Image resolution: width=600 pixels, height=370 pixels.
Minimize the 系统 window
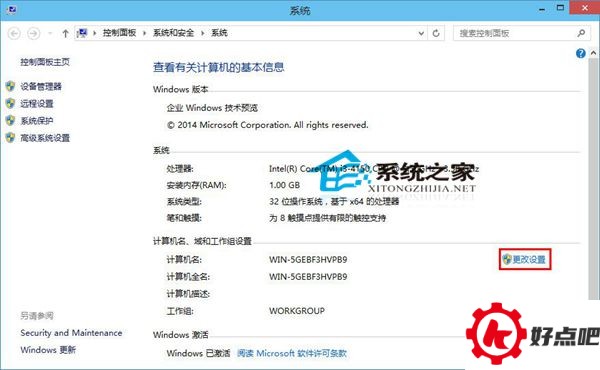[542, 8]
